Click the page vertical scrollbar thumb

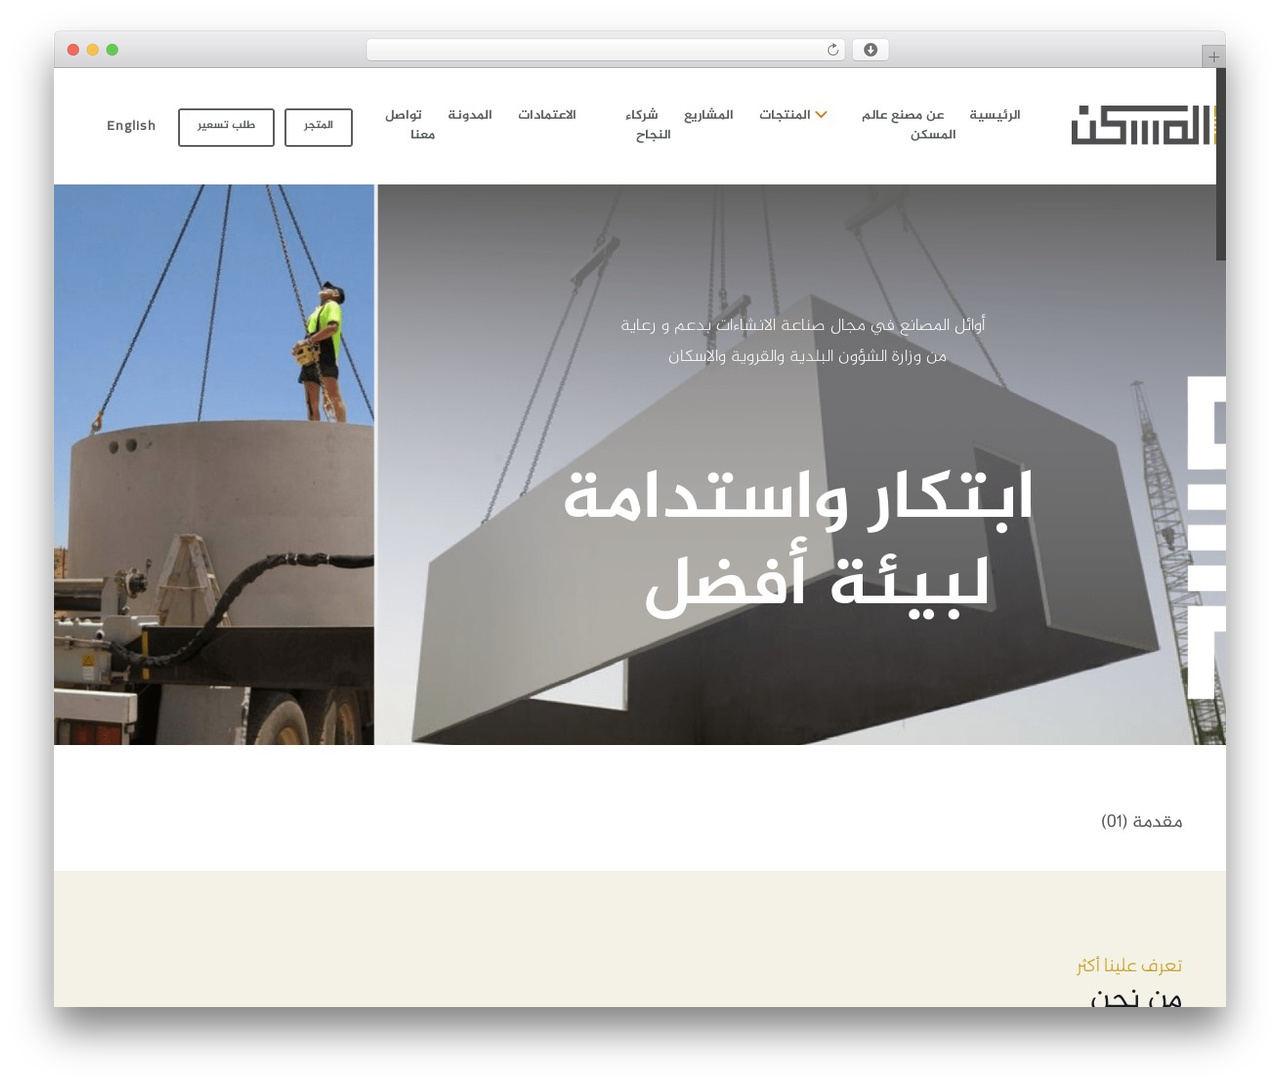click(x=1221, y=165)
